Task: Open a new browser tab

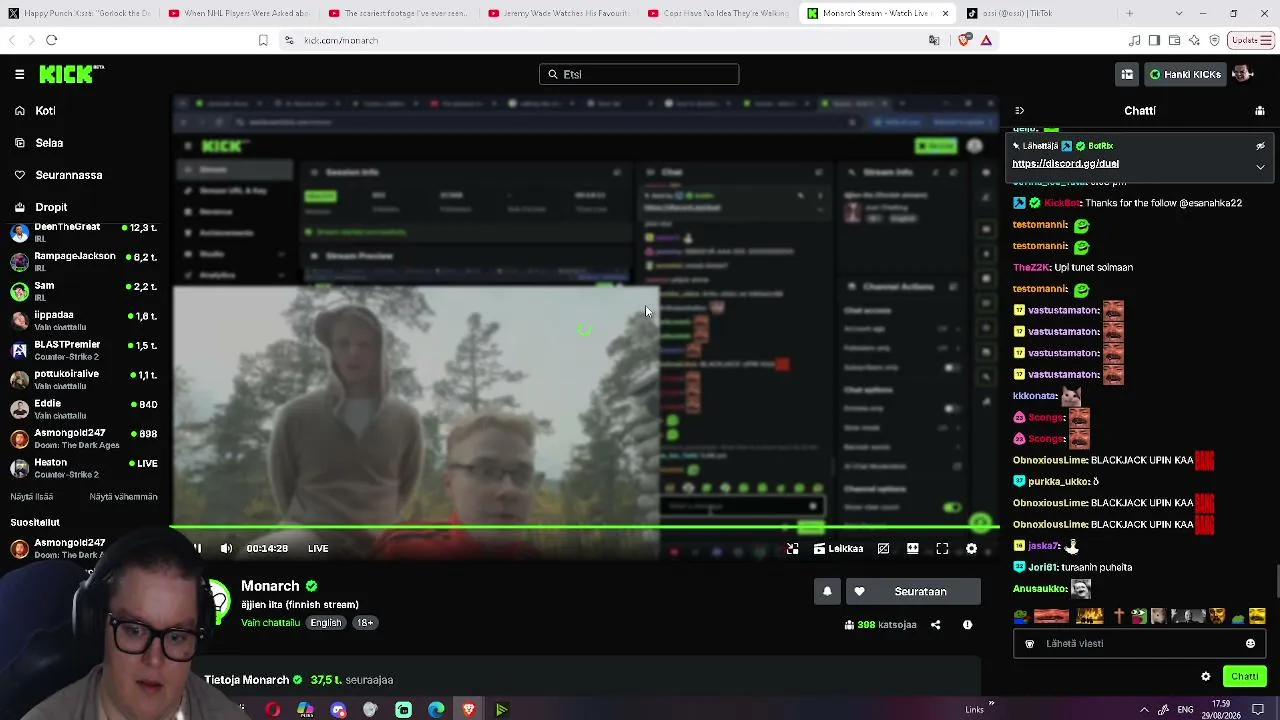Action: click(x=1129, y=13)
